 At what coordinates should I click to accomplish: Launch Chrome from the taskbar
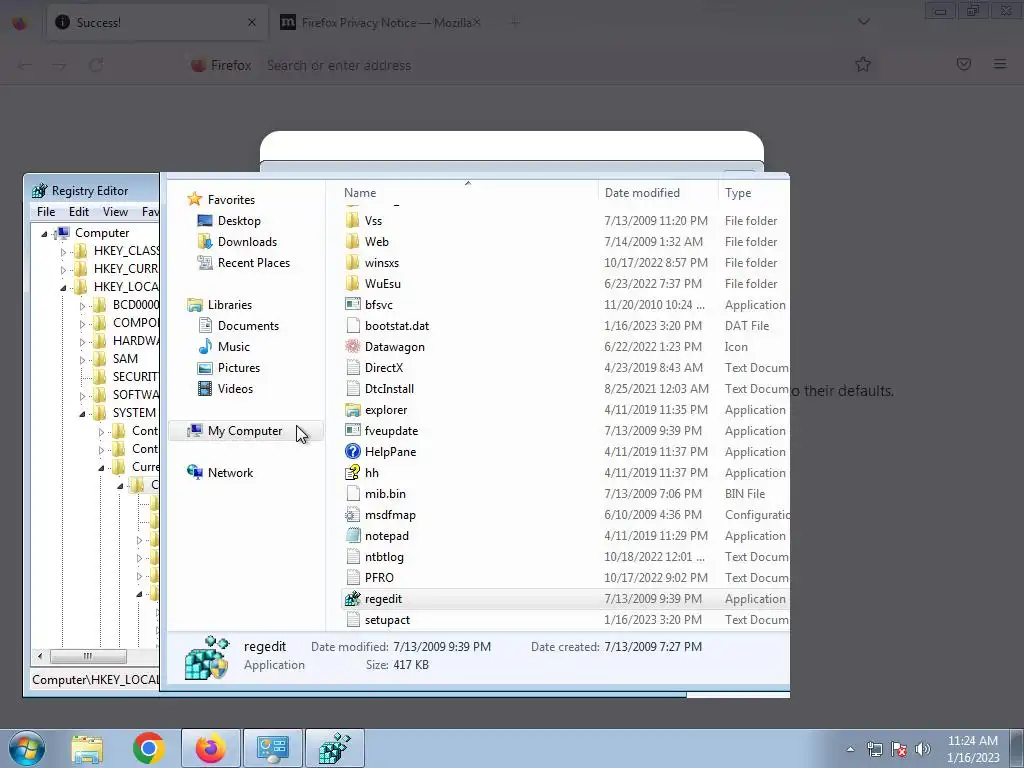point(148,748)
